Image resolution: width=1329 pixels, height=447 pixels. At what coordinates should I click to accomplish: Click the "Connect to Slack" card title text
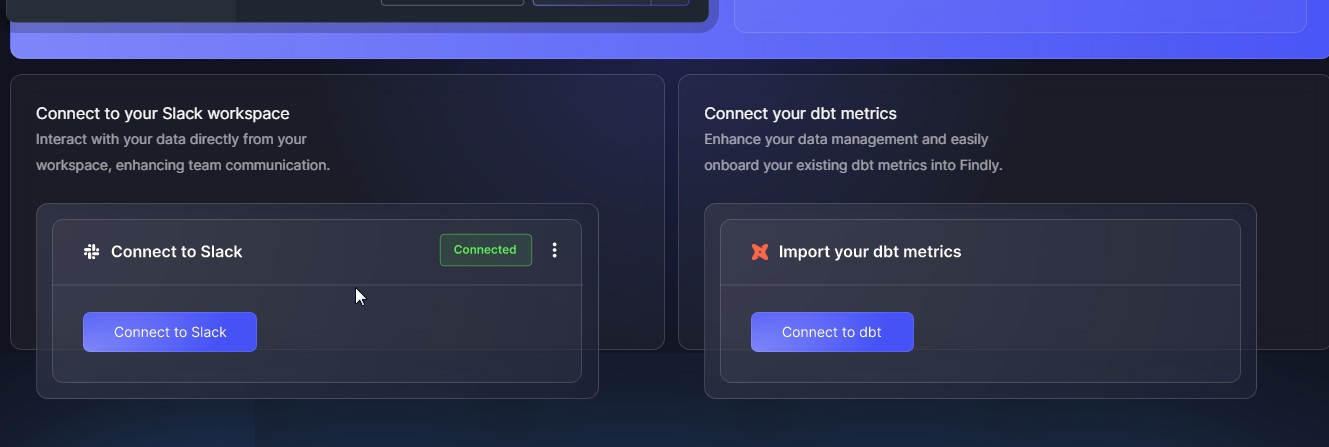[176, 252]
